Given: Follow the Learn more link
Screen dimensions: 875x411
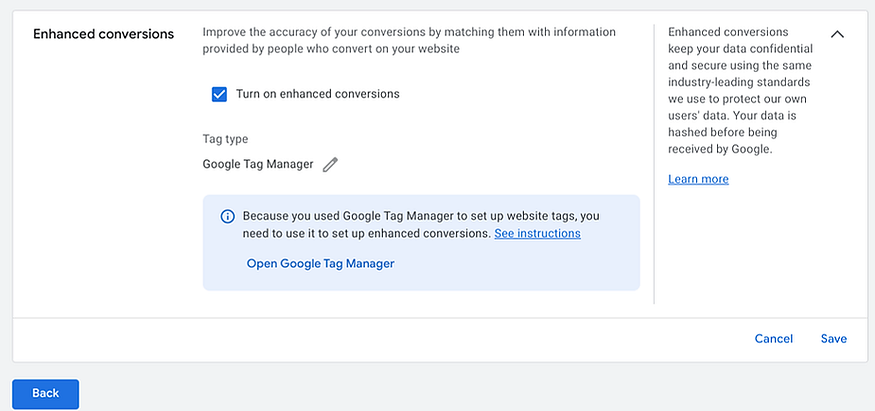Looking at the screenshot, I should 698,179.
